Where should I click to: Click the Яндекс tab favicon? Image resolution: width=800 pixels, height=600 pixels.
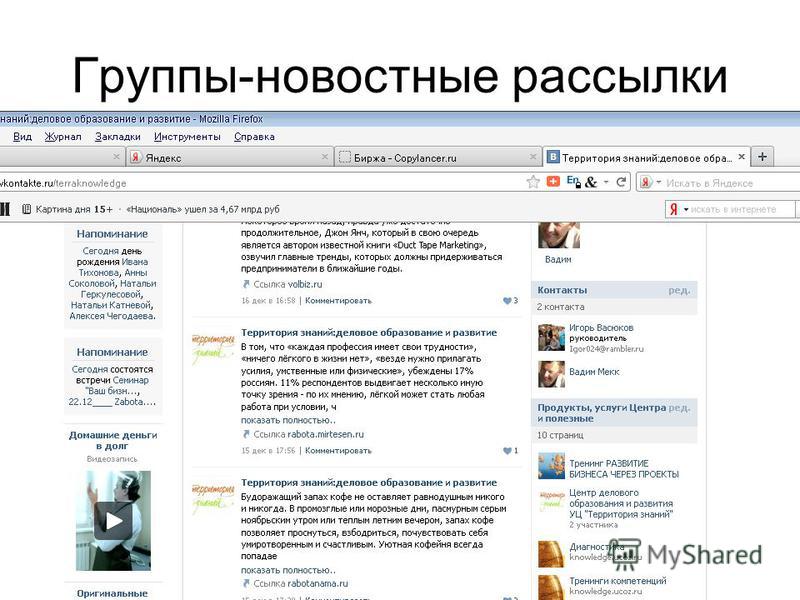[135, 157]
